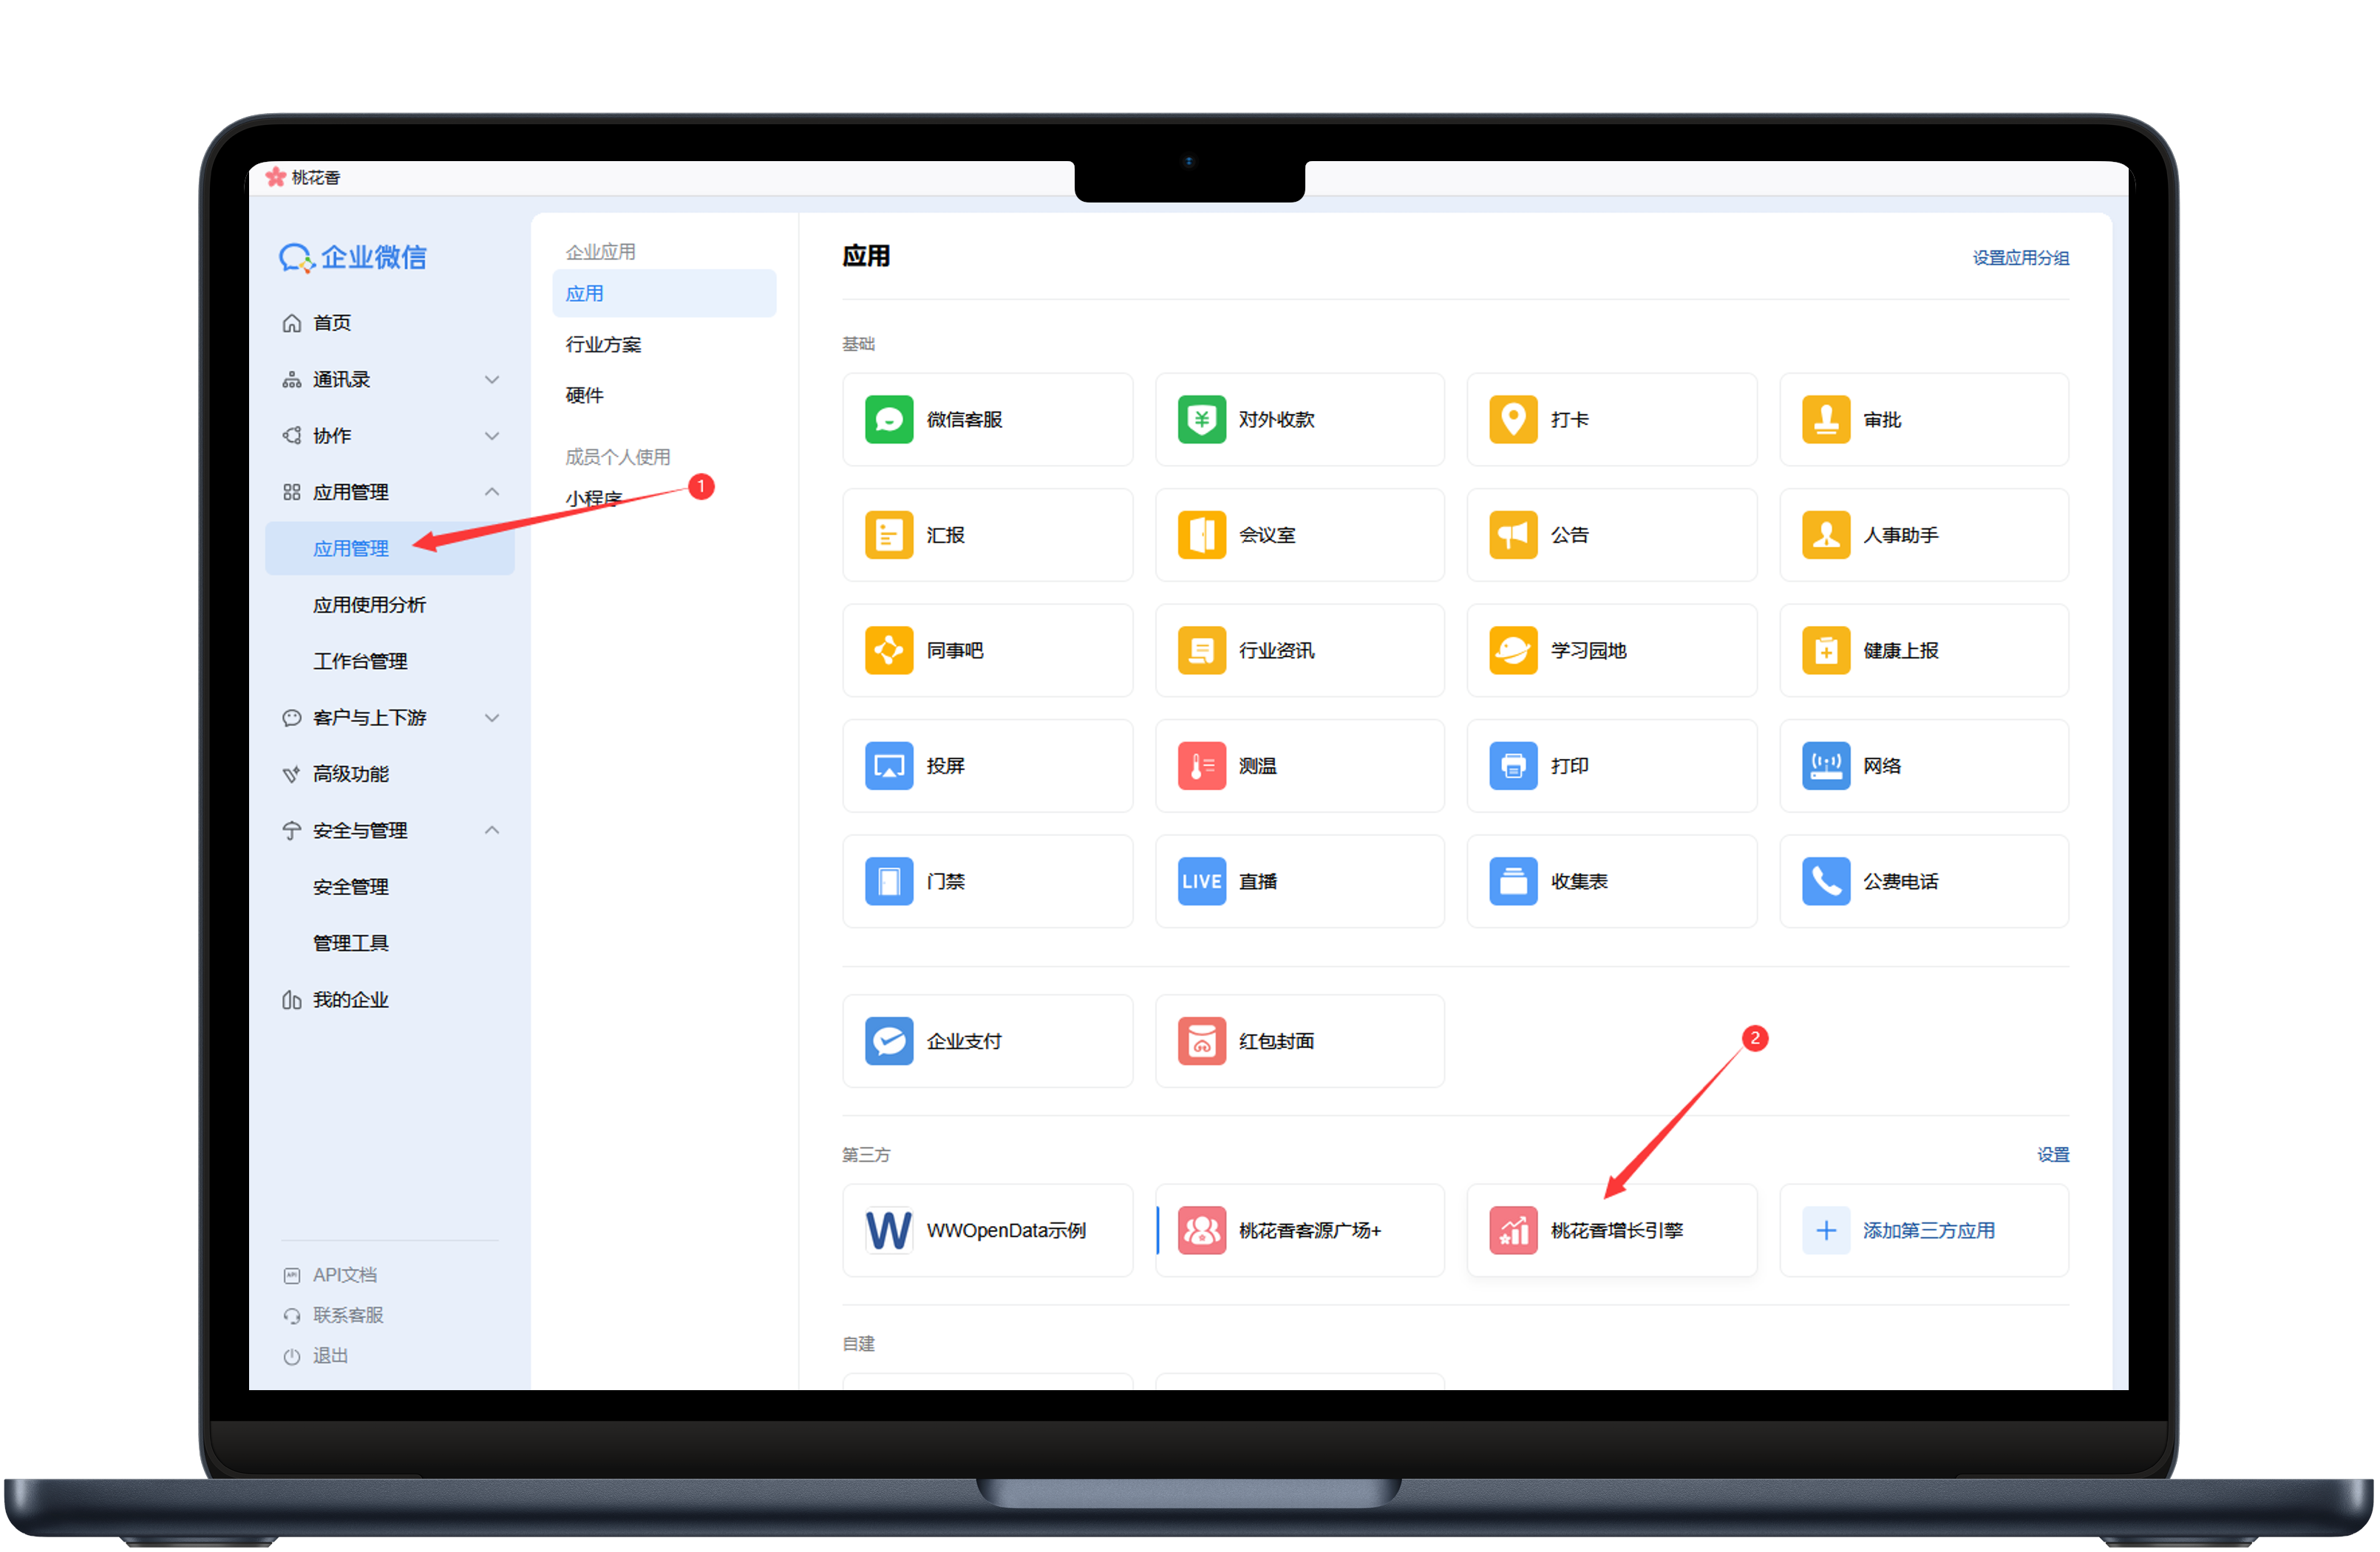Select 应用管理 submenu item
2380x1552 pixels.
(389, 548)
